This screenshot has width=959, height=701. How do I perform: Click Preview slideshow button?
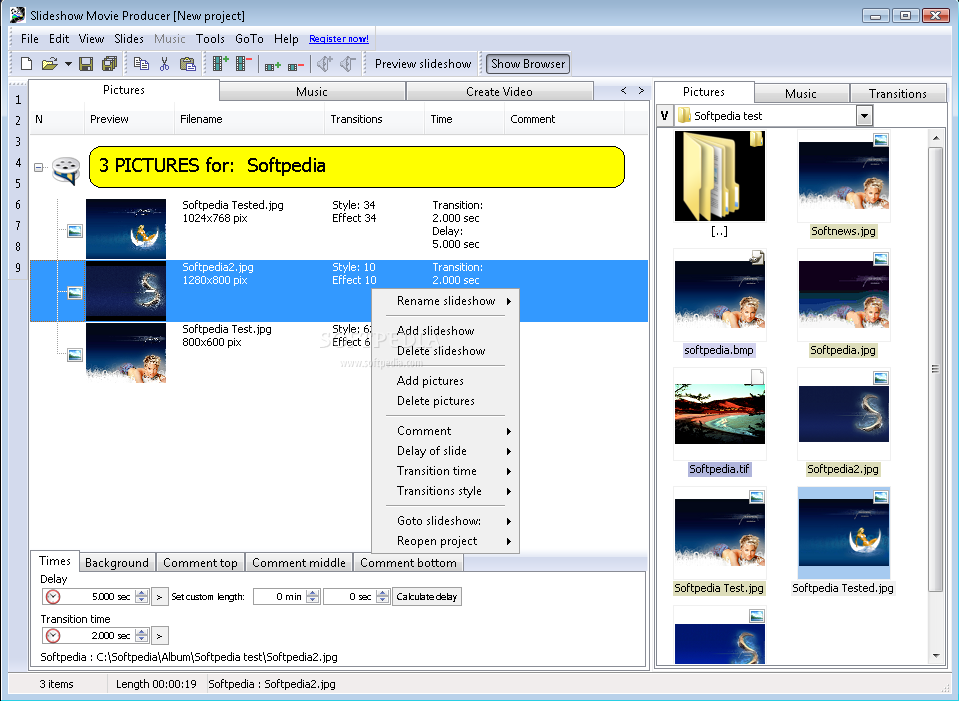coord(423,64)
